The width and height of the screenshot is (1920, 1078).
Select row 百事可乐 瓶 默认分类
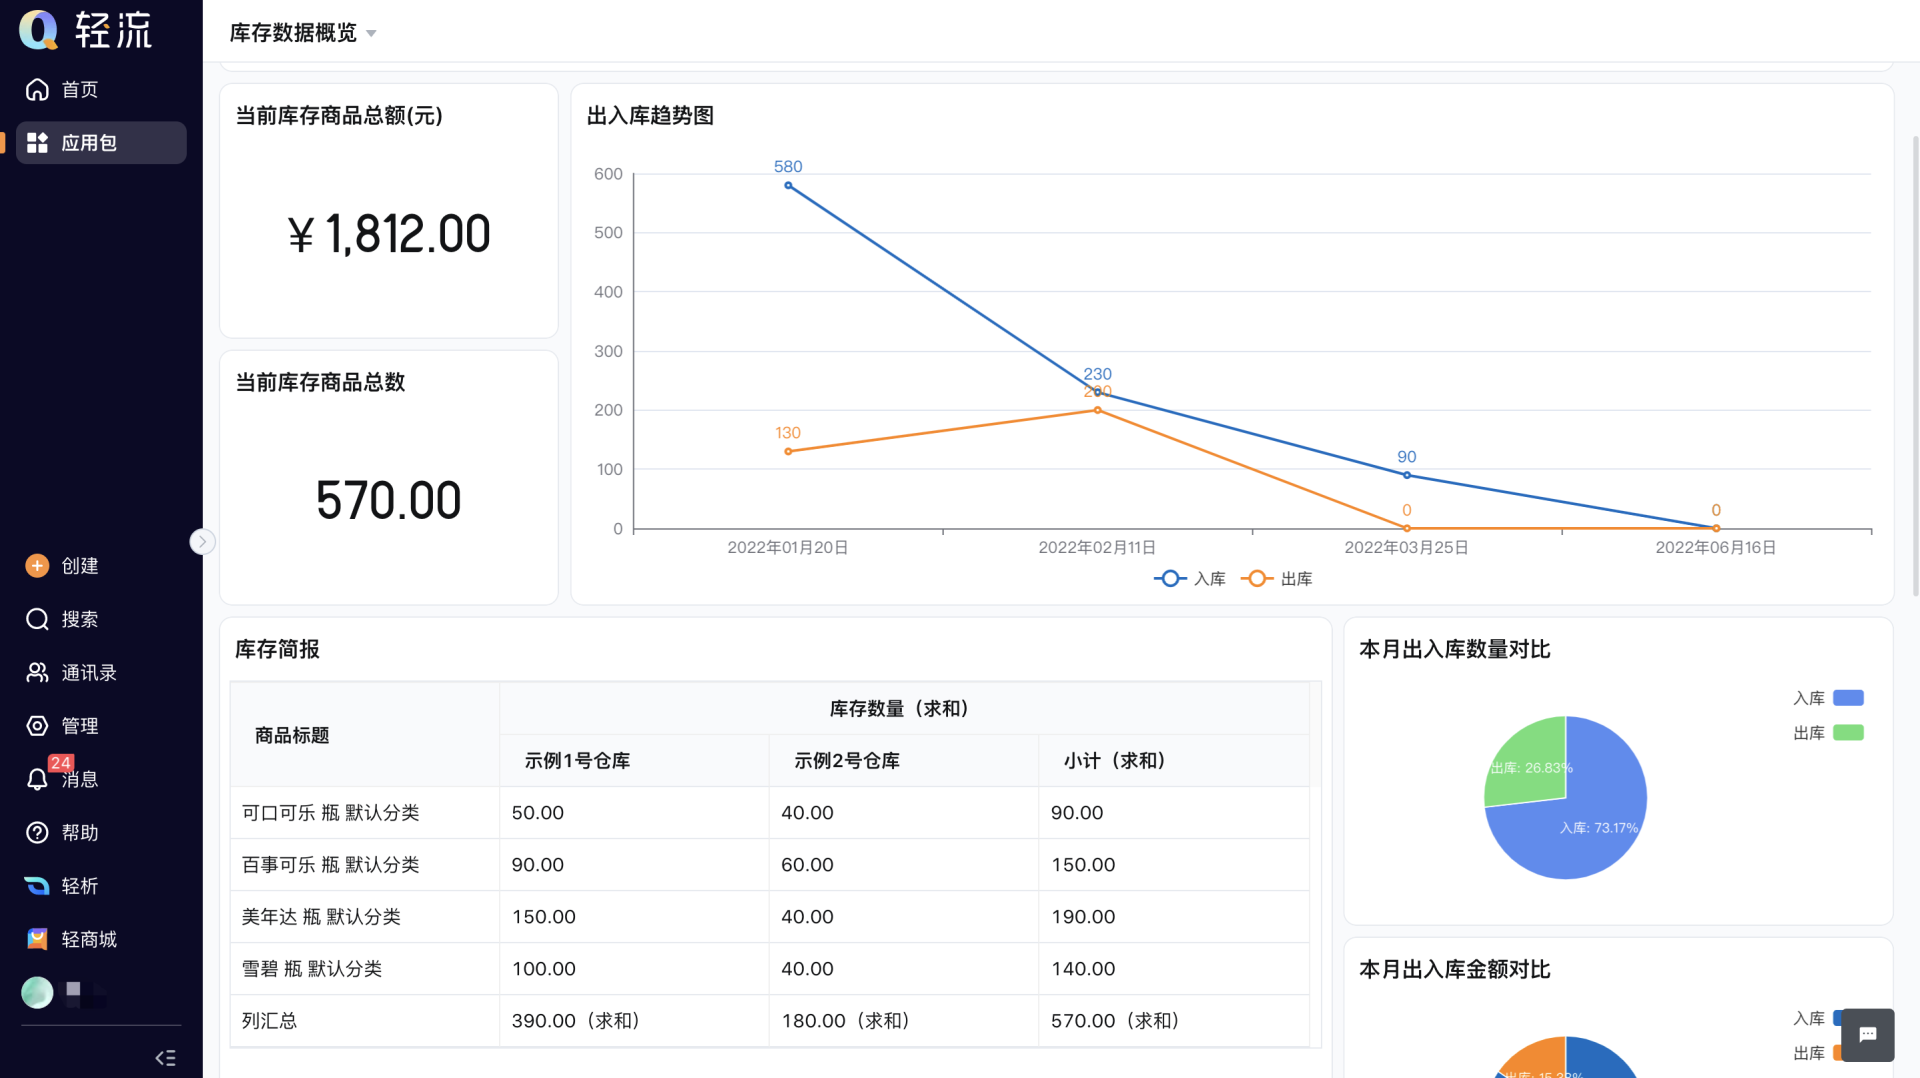point(770,865)
